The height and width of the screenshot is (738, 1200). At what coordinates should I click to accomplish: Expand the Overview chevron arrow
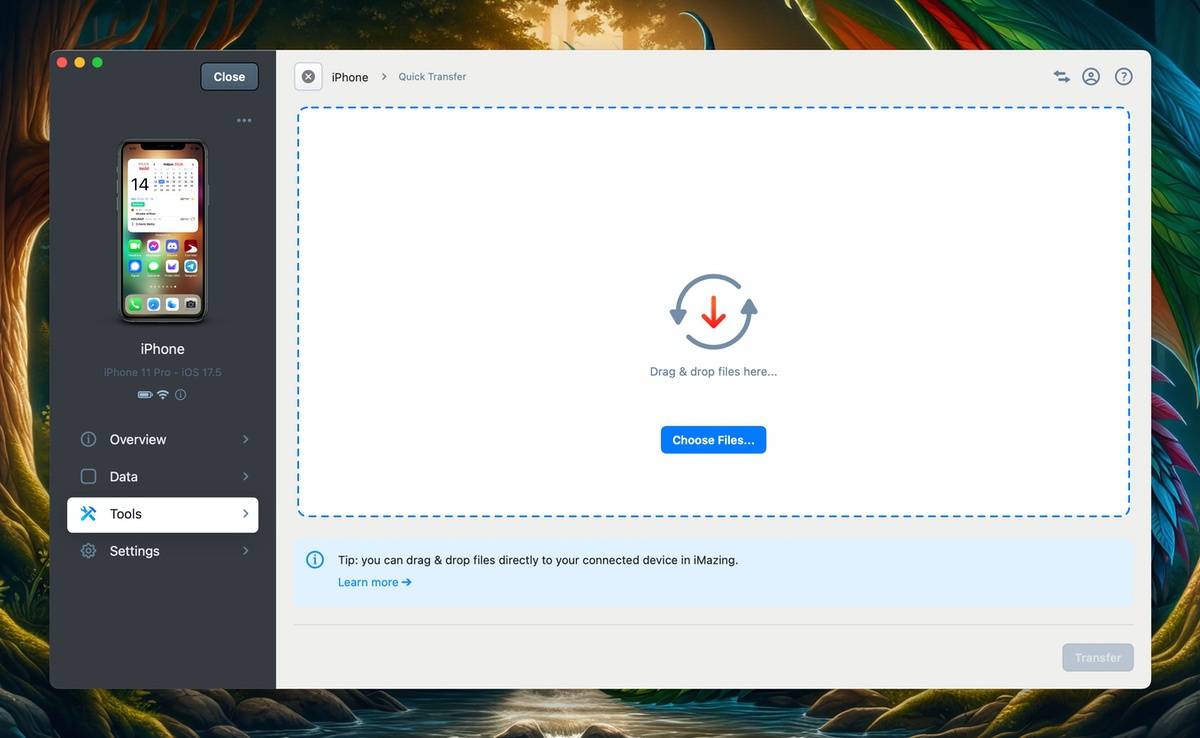click(x=245, y=440)
